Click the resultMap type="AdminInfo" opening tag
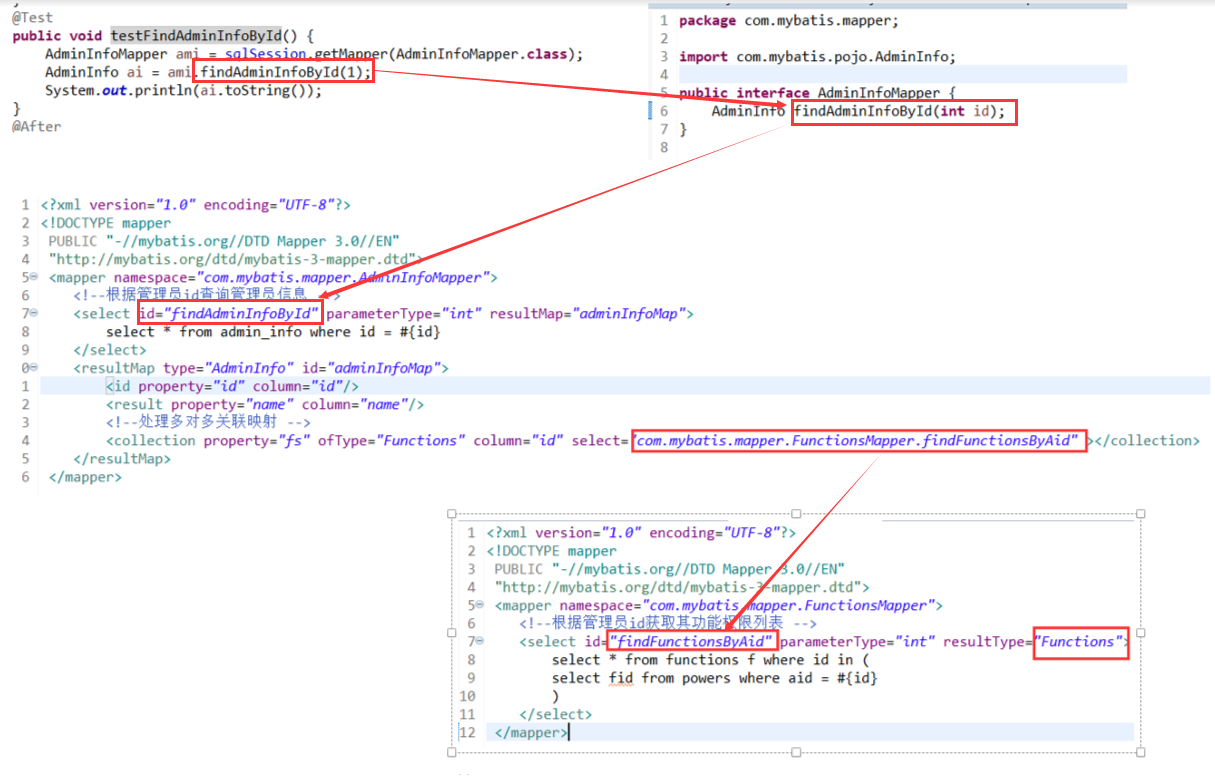Screen dimensions: 1215x776 pos(261,368)
